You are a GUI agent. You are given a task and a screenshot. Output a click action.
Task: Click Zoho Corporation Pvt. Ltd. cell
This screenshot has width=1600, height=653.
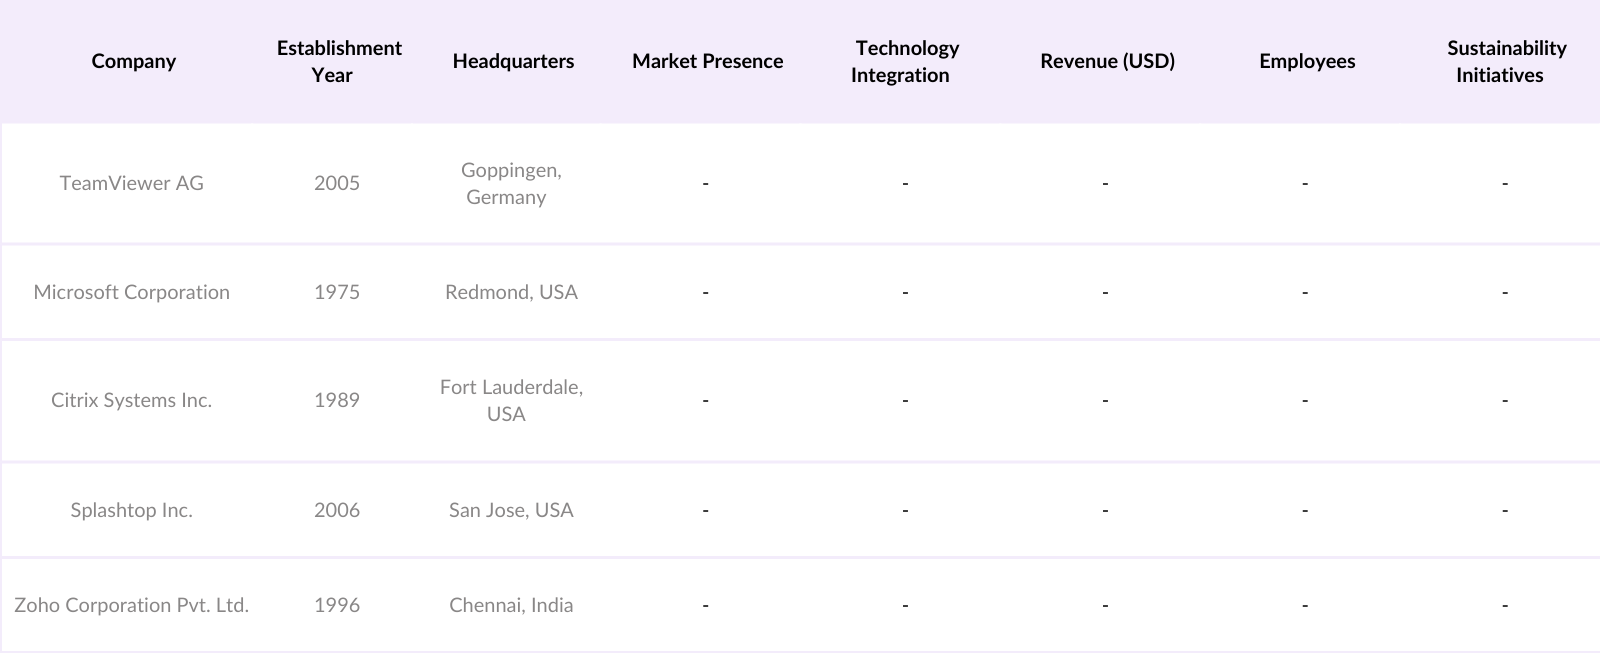pos(131,605)
